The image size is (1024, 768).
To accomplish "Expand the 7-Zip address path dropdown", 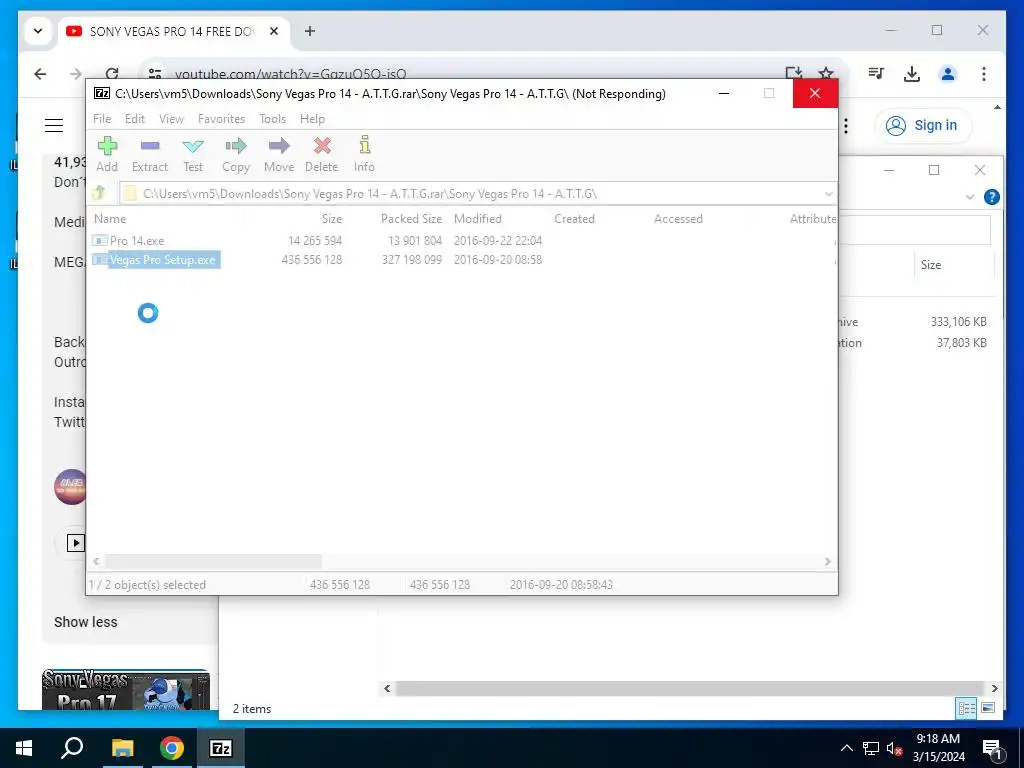I will (x=828, y=194).
